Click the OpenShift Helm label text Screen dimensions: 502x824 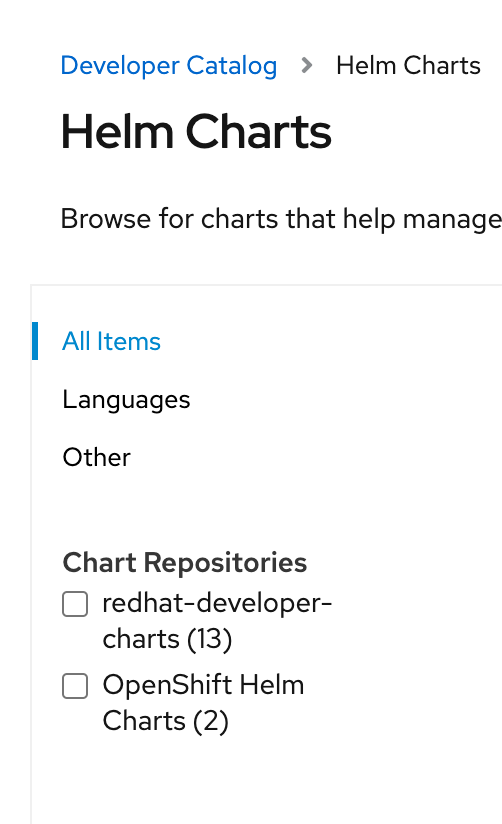(x=203, y=685)
